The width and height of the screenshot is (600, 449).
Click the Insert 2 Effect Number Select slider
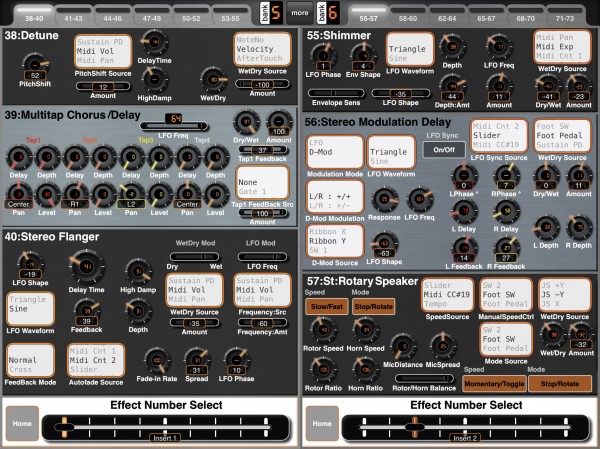pyautogui.click(x=466, y=427)
